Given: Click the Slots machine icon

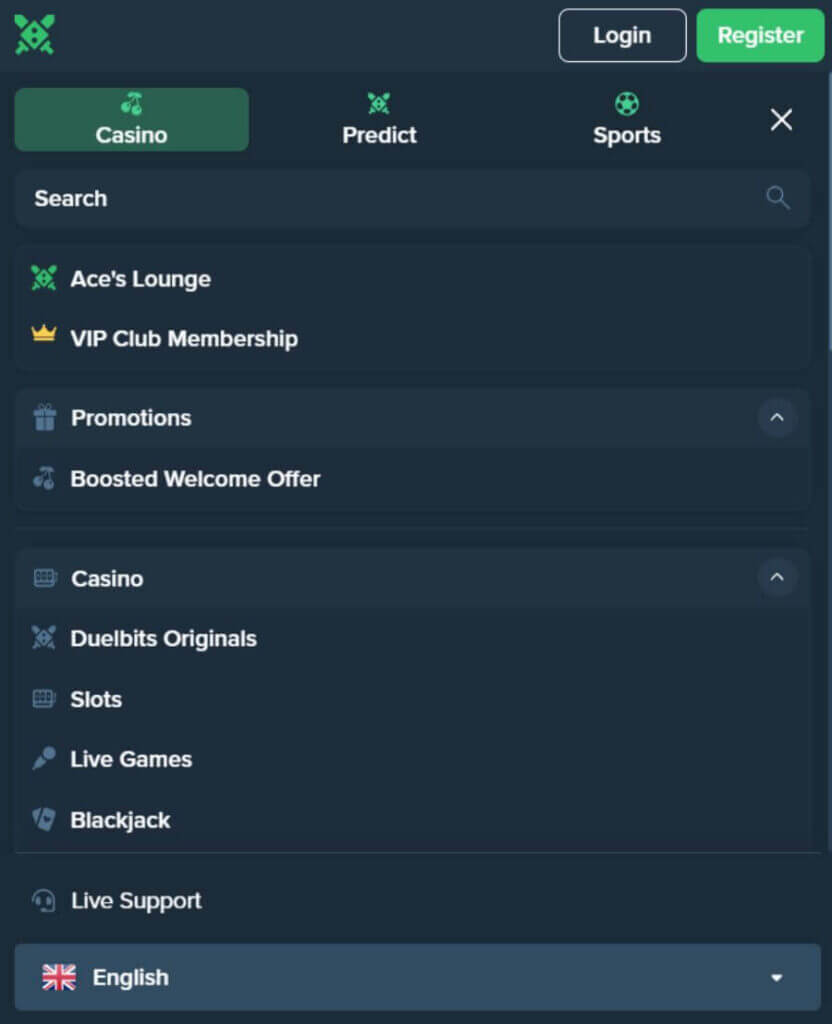Looking at the screenshot, I should [44, 699].
